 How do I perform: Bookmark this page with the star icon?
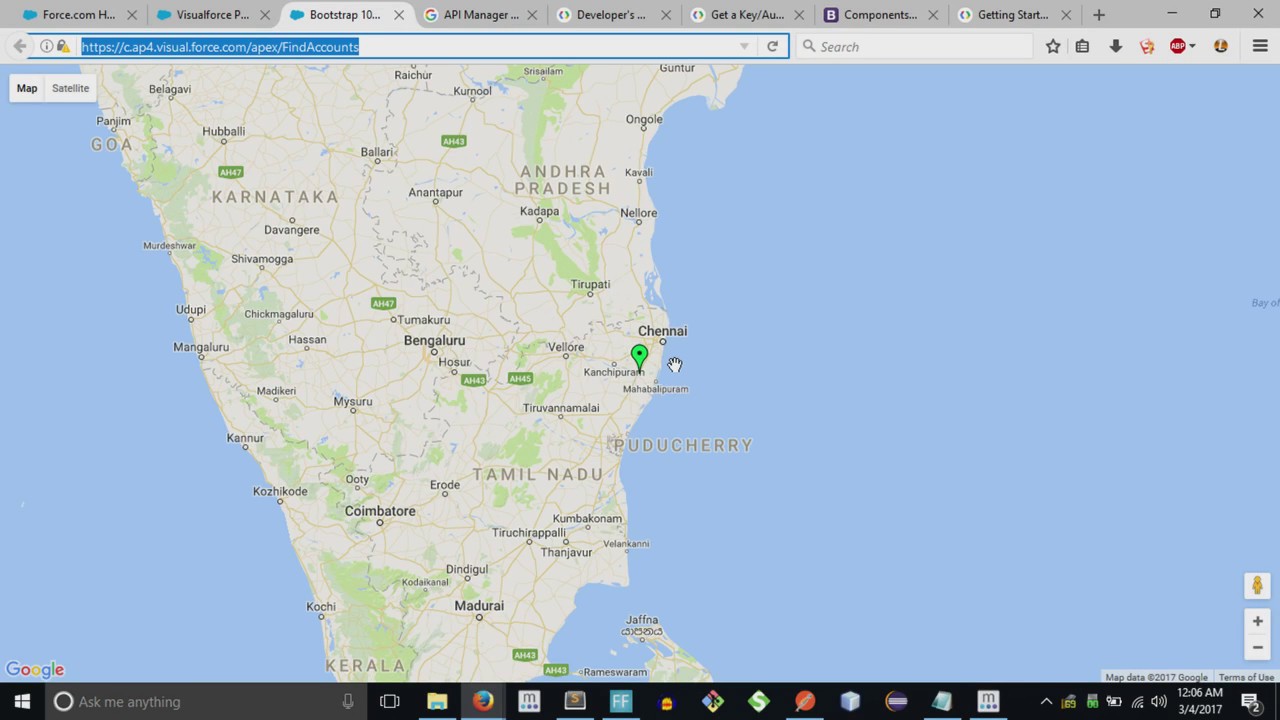coord(1053,46)
